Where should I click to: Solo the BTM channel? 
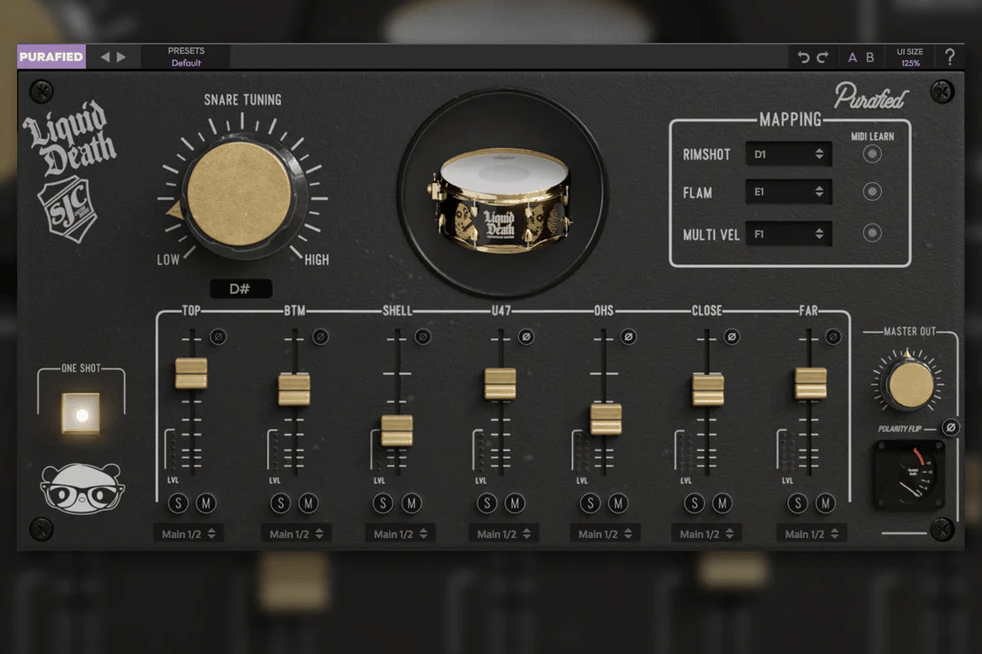281,503
